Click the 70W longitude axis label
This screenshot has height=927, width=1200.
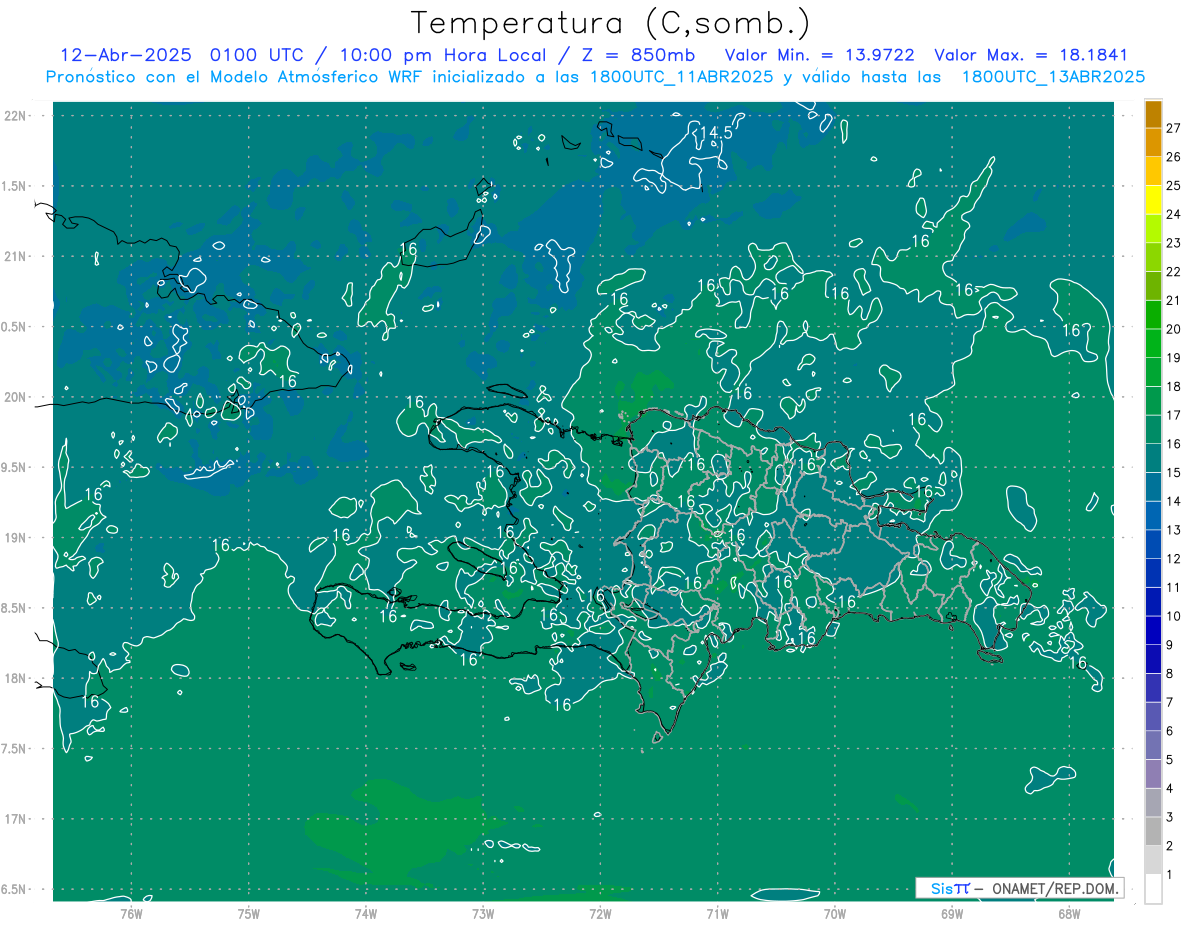click(835, 913)
